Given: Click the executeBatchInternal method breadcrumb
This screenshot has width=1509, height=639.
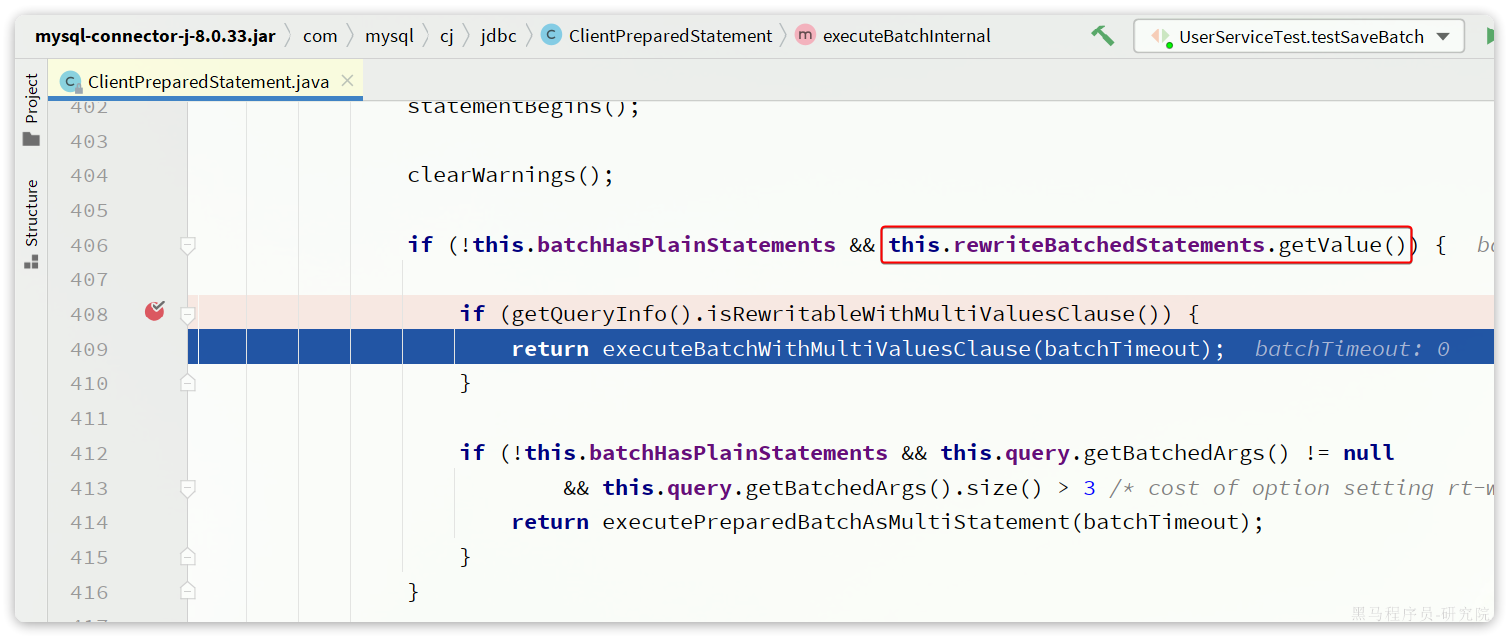Looking at the screenshot, I should click(x=893, y=36).
